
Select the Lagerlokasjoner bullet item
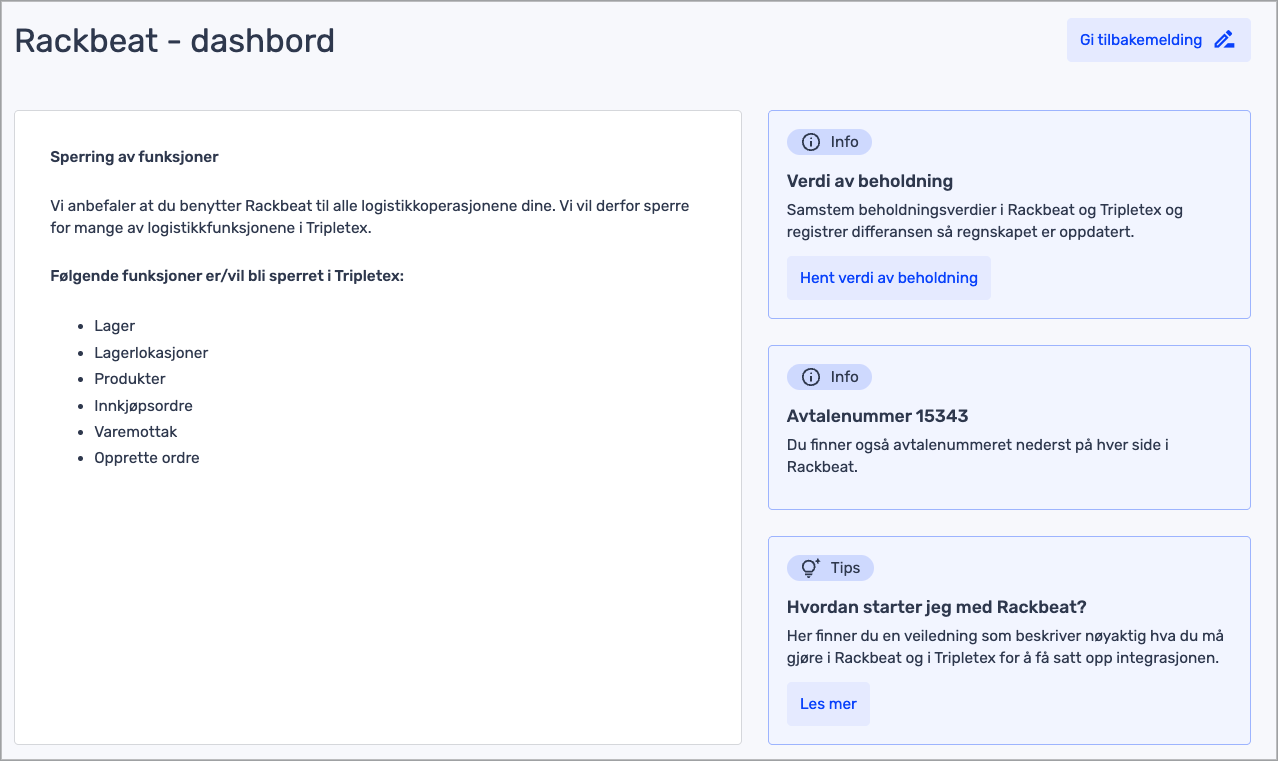(x=151, y=353)
